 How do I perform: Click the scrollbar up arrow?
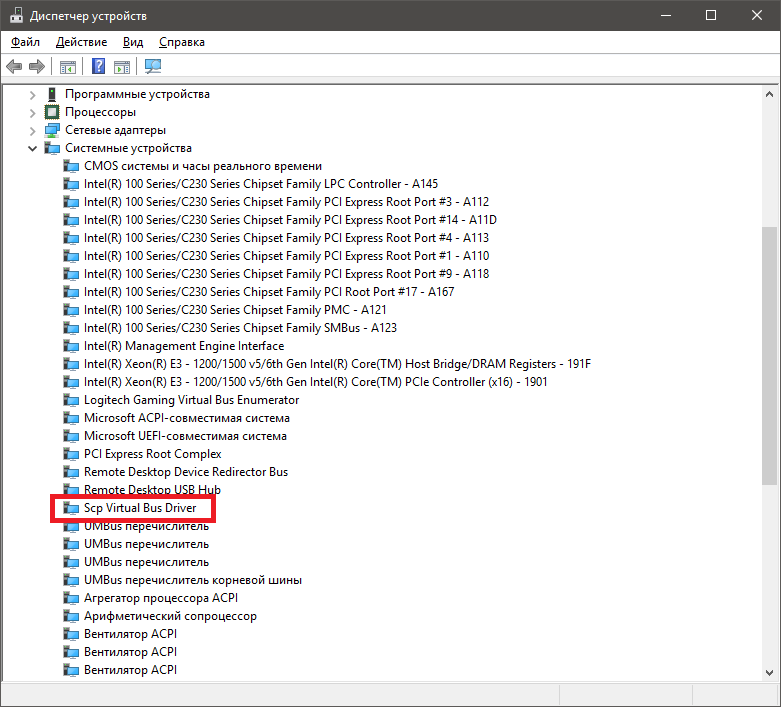[x=769, y=94]
